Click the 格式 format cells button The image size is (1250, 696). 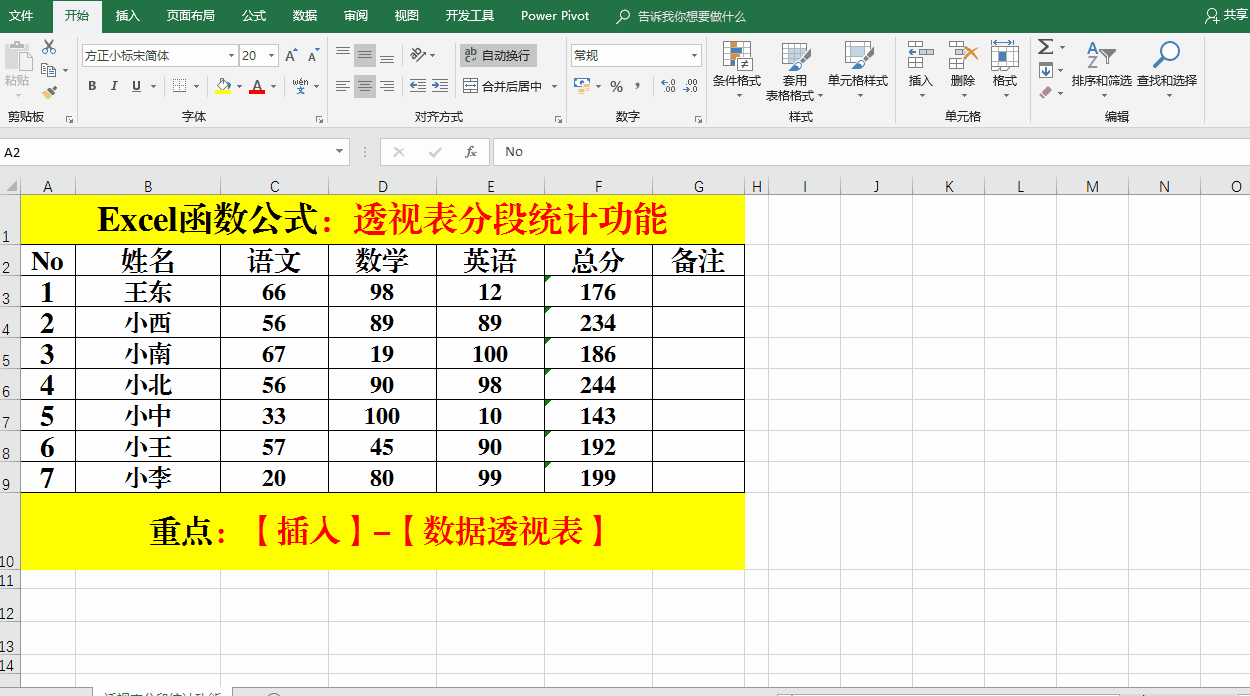1005,69
